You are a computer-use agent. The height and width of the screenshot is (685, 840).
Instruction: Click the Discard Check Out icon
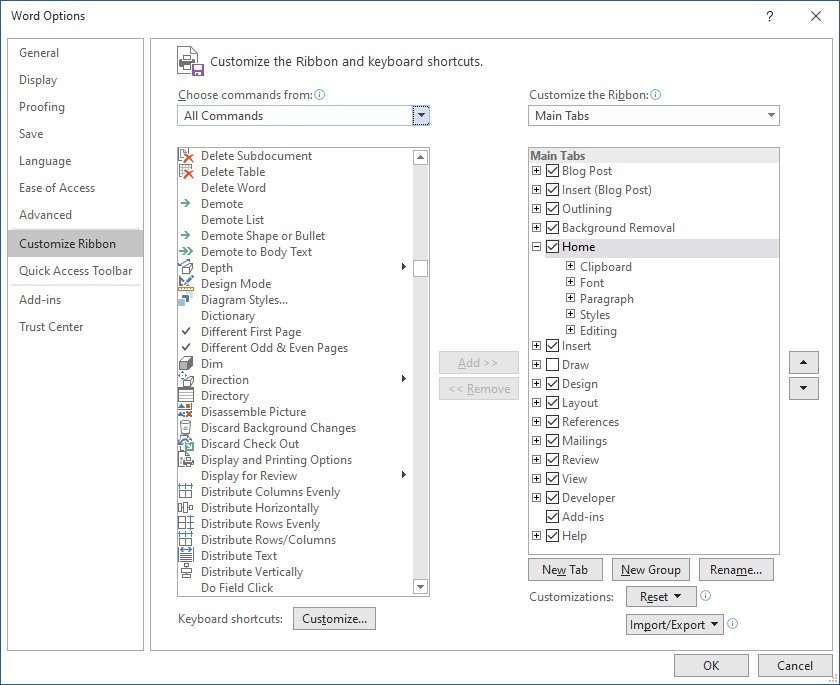coord(185,443)
